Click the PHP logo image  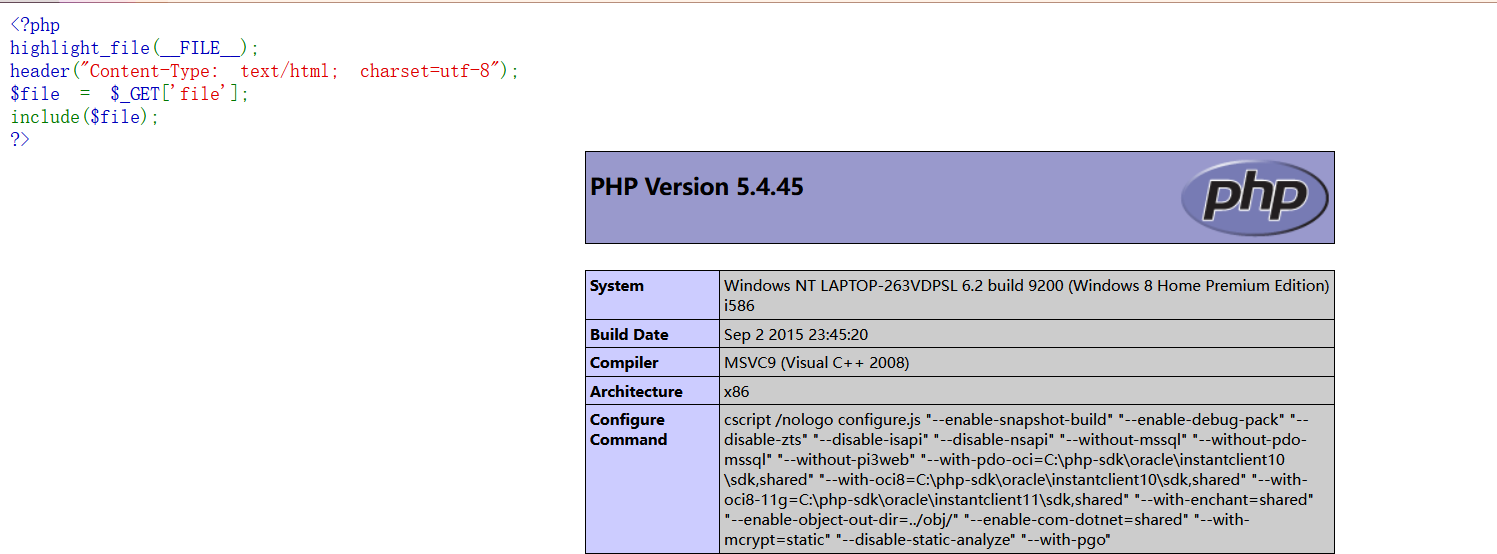click(1254, 197)
